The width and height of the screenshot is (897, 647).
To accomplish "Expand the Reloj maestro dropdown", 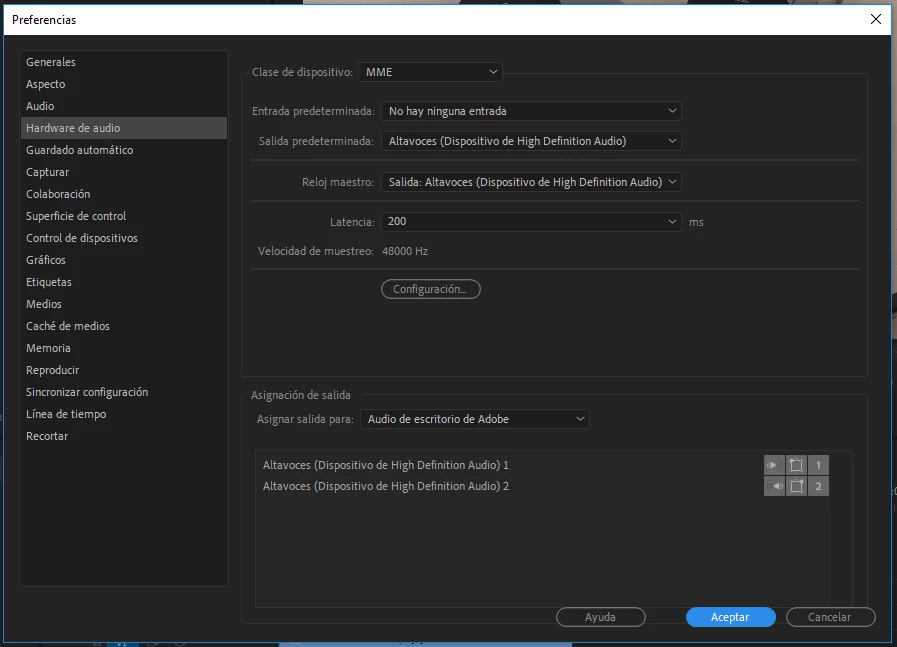I will pos(531,182).
